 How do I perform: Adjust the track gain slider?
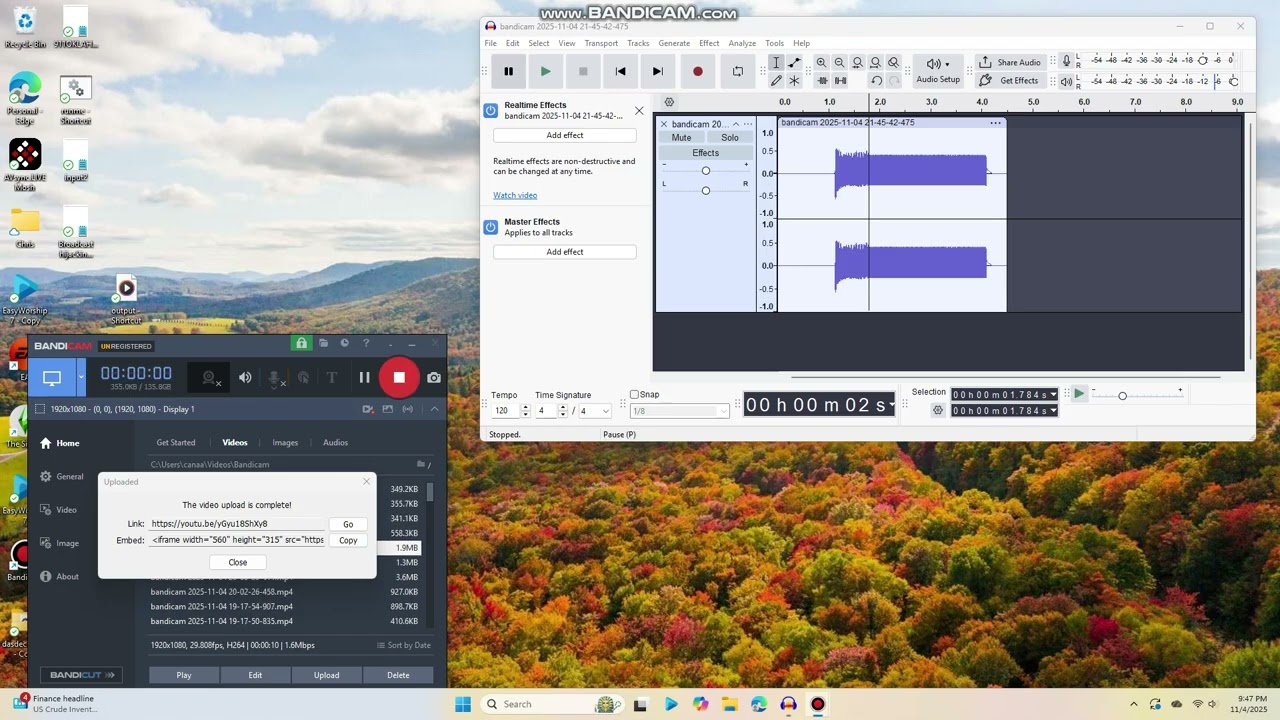point(706,171)
